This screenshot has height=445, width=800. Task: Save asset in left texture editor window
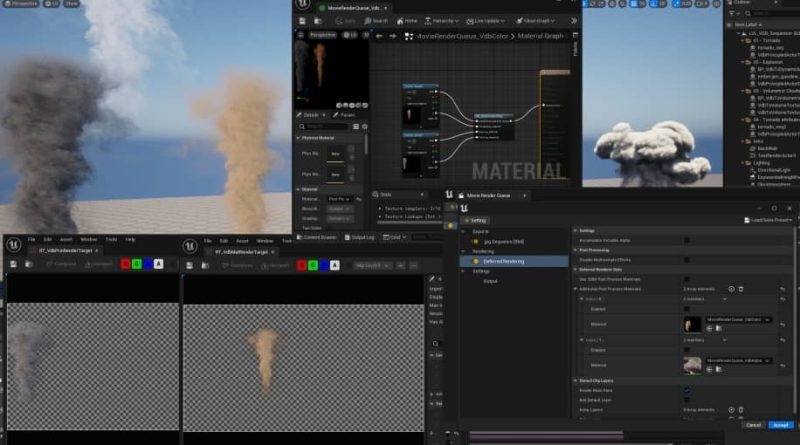[13, 264]
